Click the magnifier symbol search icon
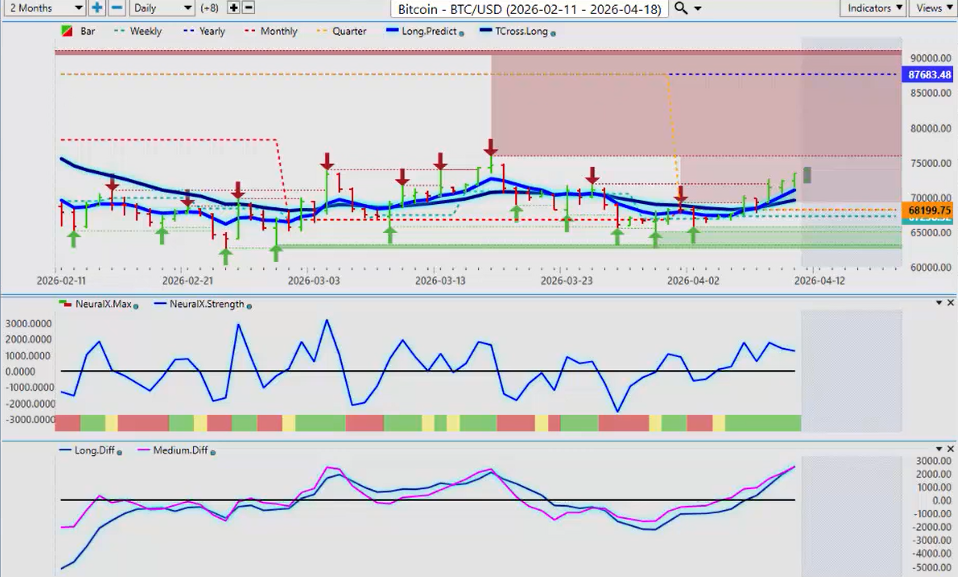The height and width of the screenshot is (577, 958). coord(681,8)
